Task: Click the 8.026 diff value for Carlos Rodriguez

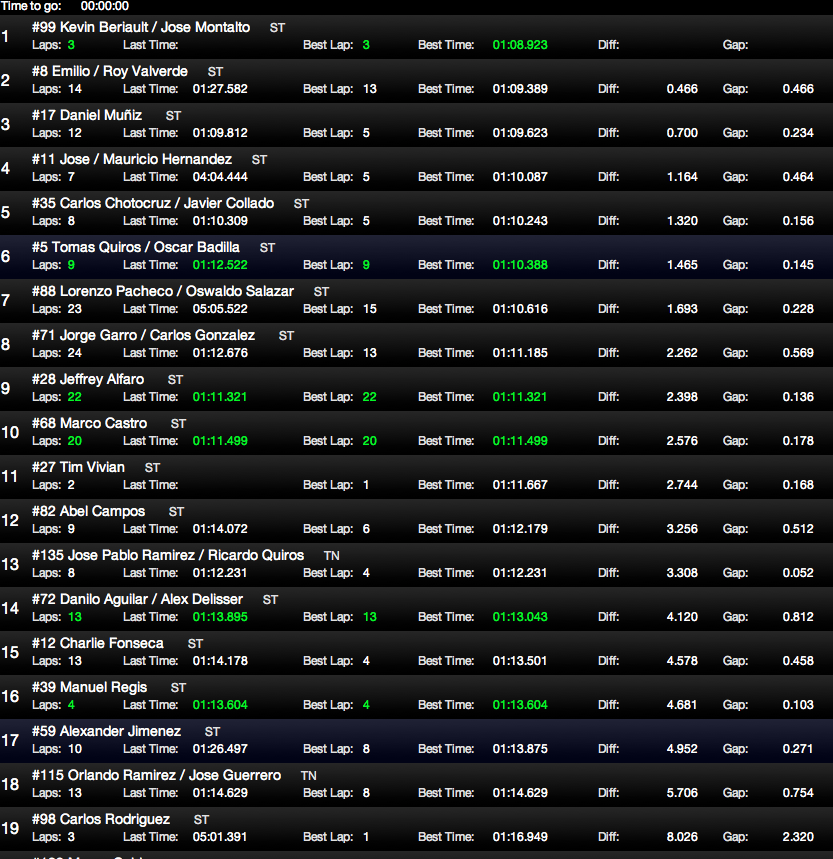Action: pyautogui.click(x=682, y=837)
